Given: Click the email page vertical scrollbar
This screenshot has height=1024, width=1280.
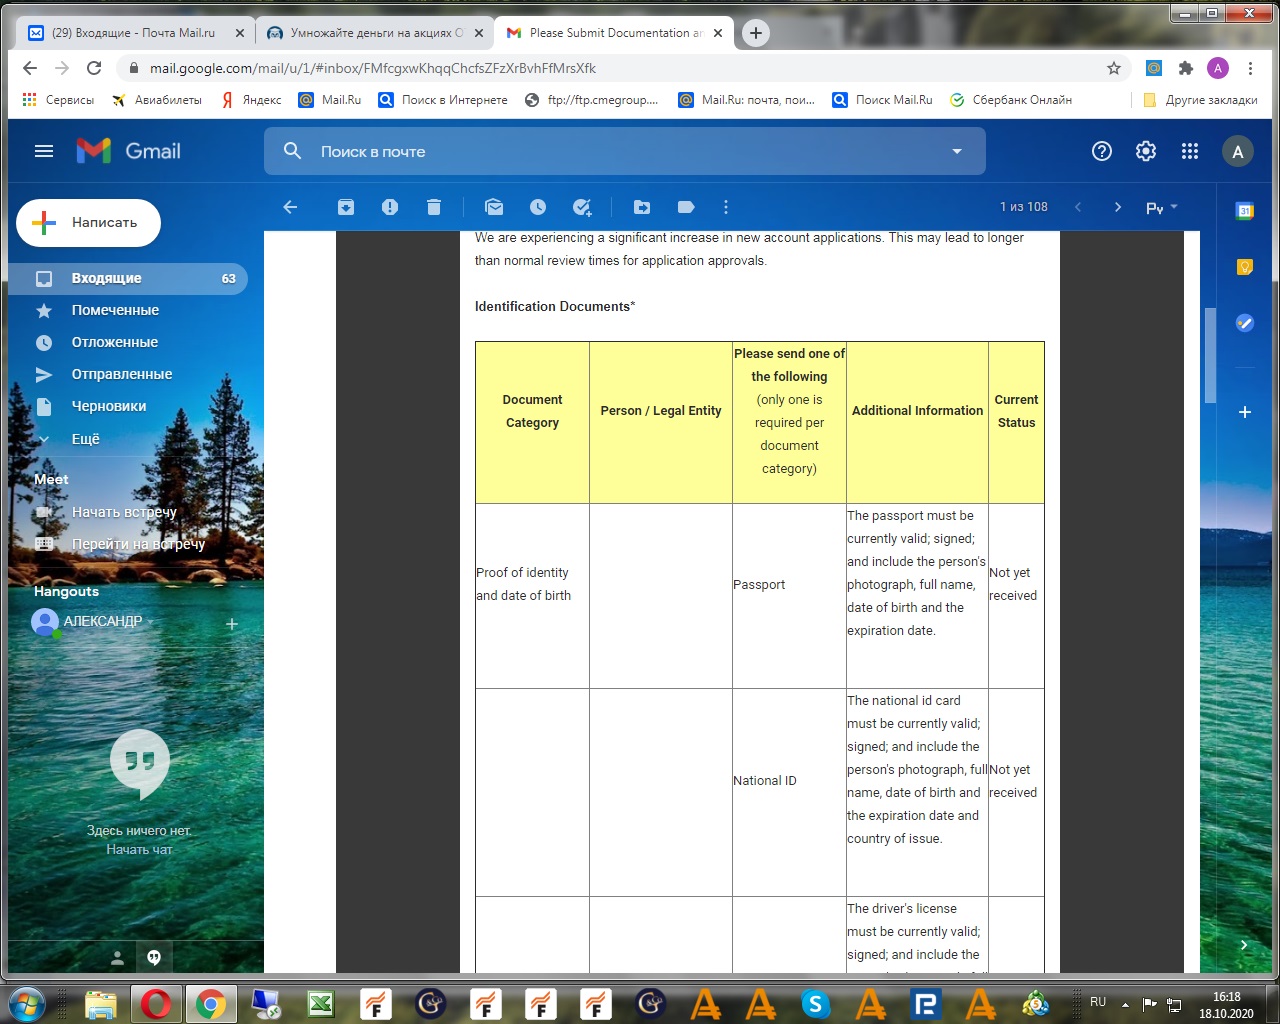Looking at the screenshot, I should tap(1210, 355).
